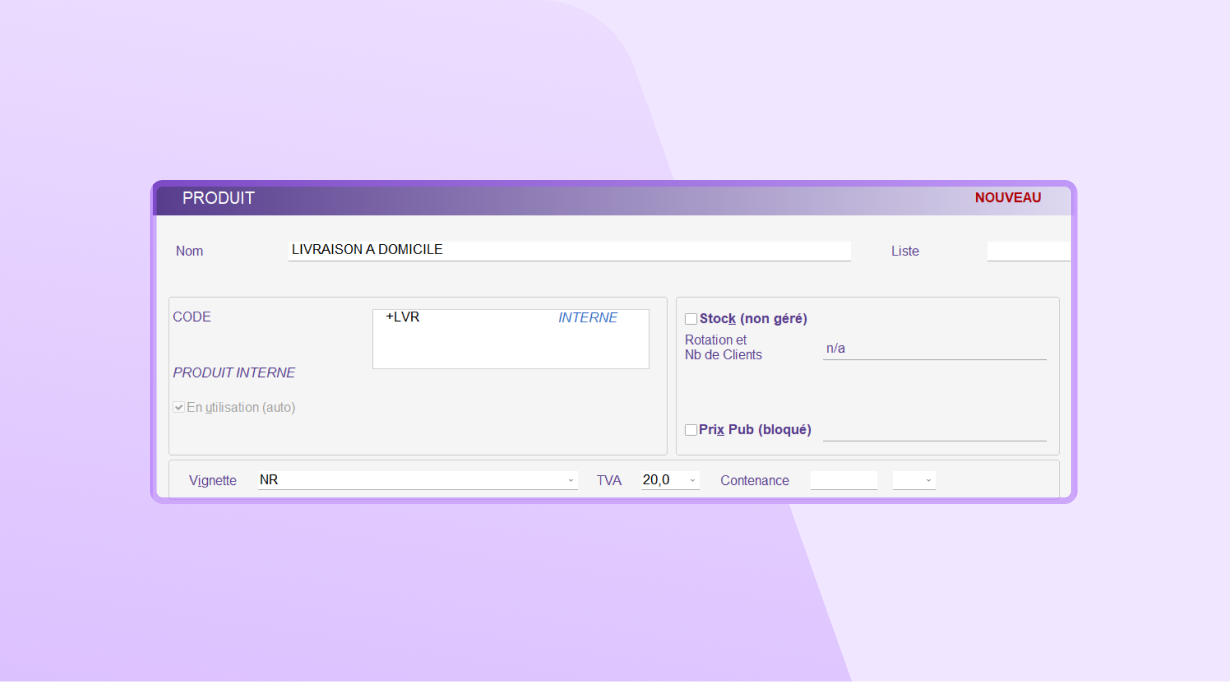Click the Liste input field

(x=1027, y=251)
